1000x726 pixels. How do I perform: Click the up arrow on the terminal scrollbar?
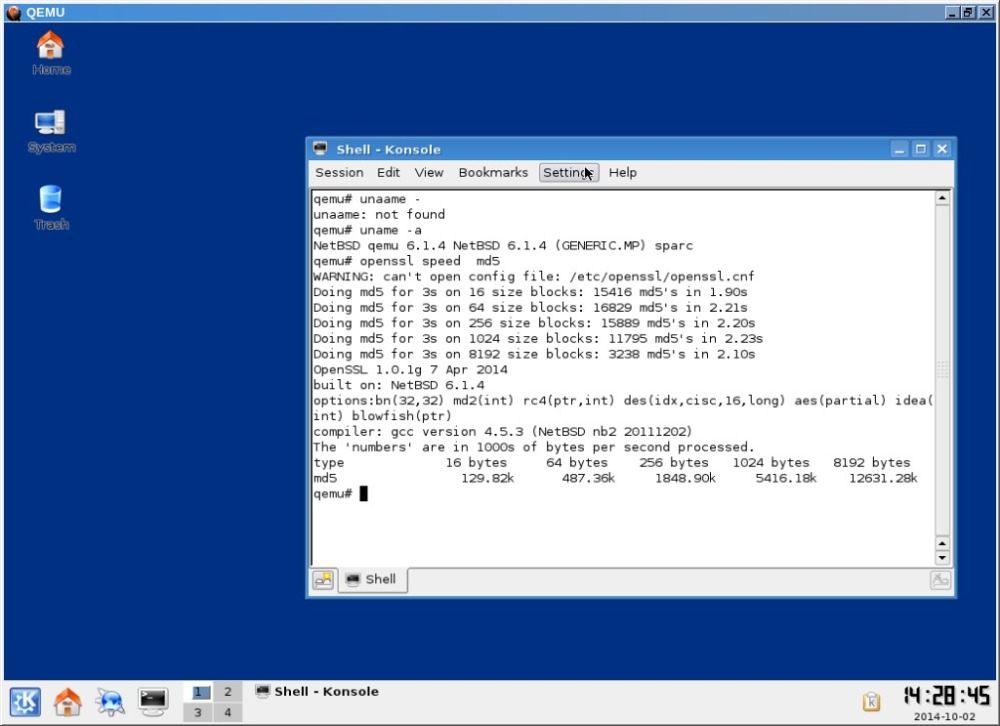941,196
